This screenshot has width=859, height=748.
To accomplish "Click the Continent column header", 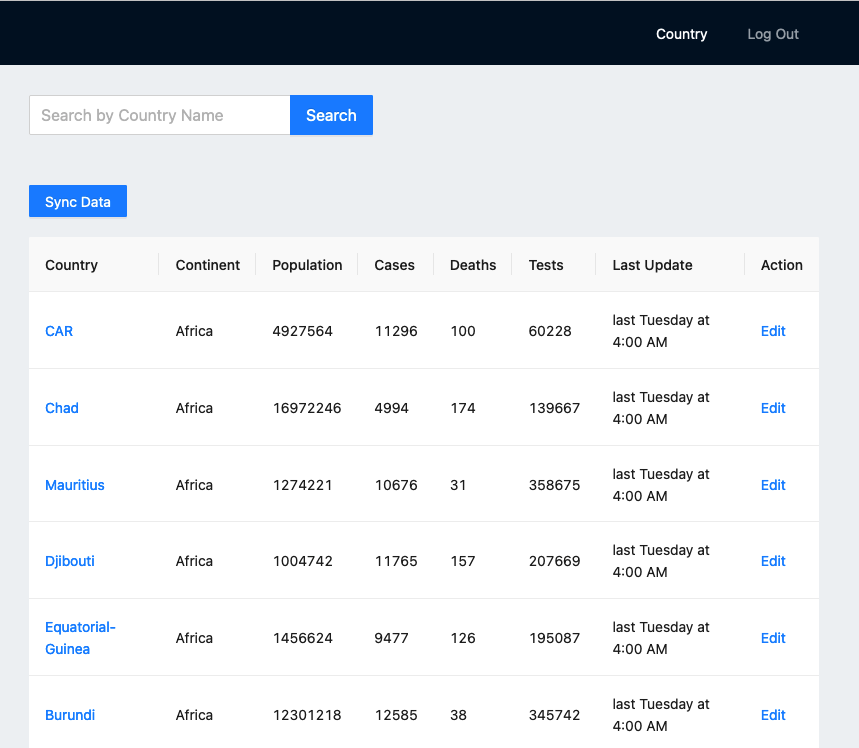I will [x=208, y=265].
